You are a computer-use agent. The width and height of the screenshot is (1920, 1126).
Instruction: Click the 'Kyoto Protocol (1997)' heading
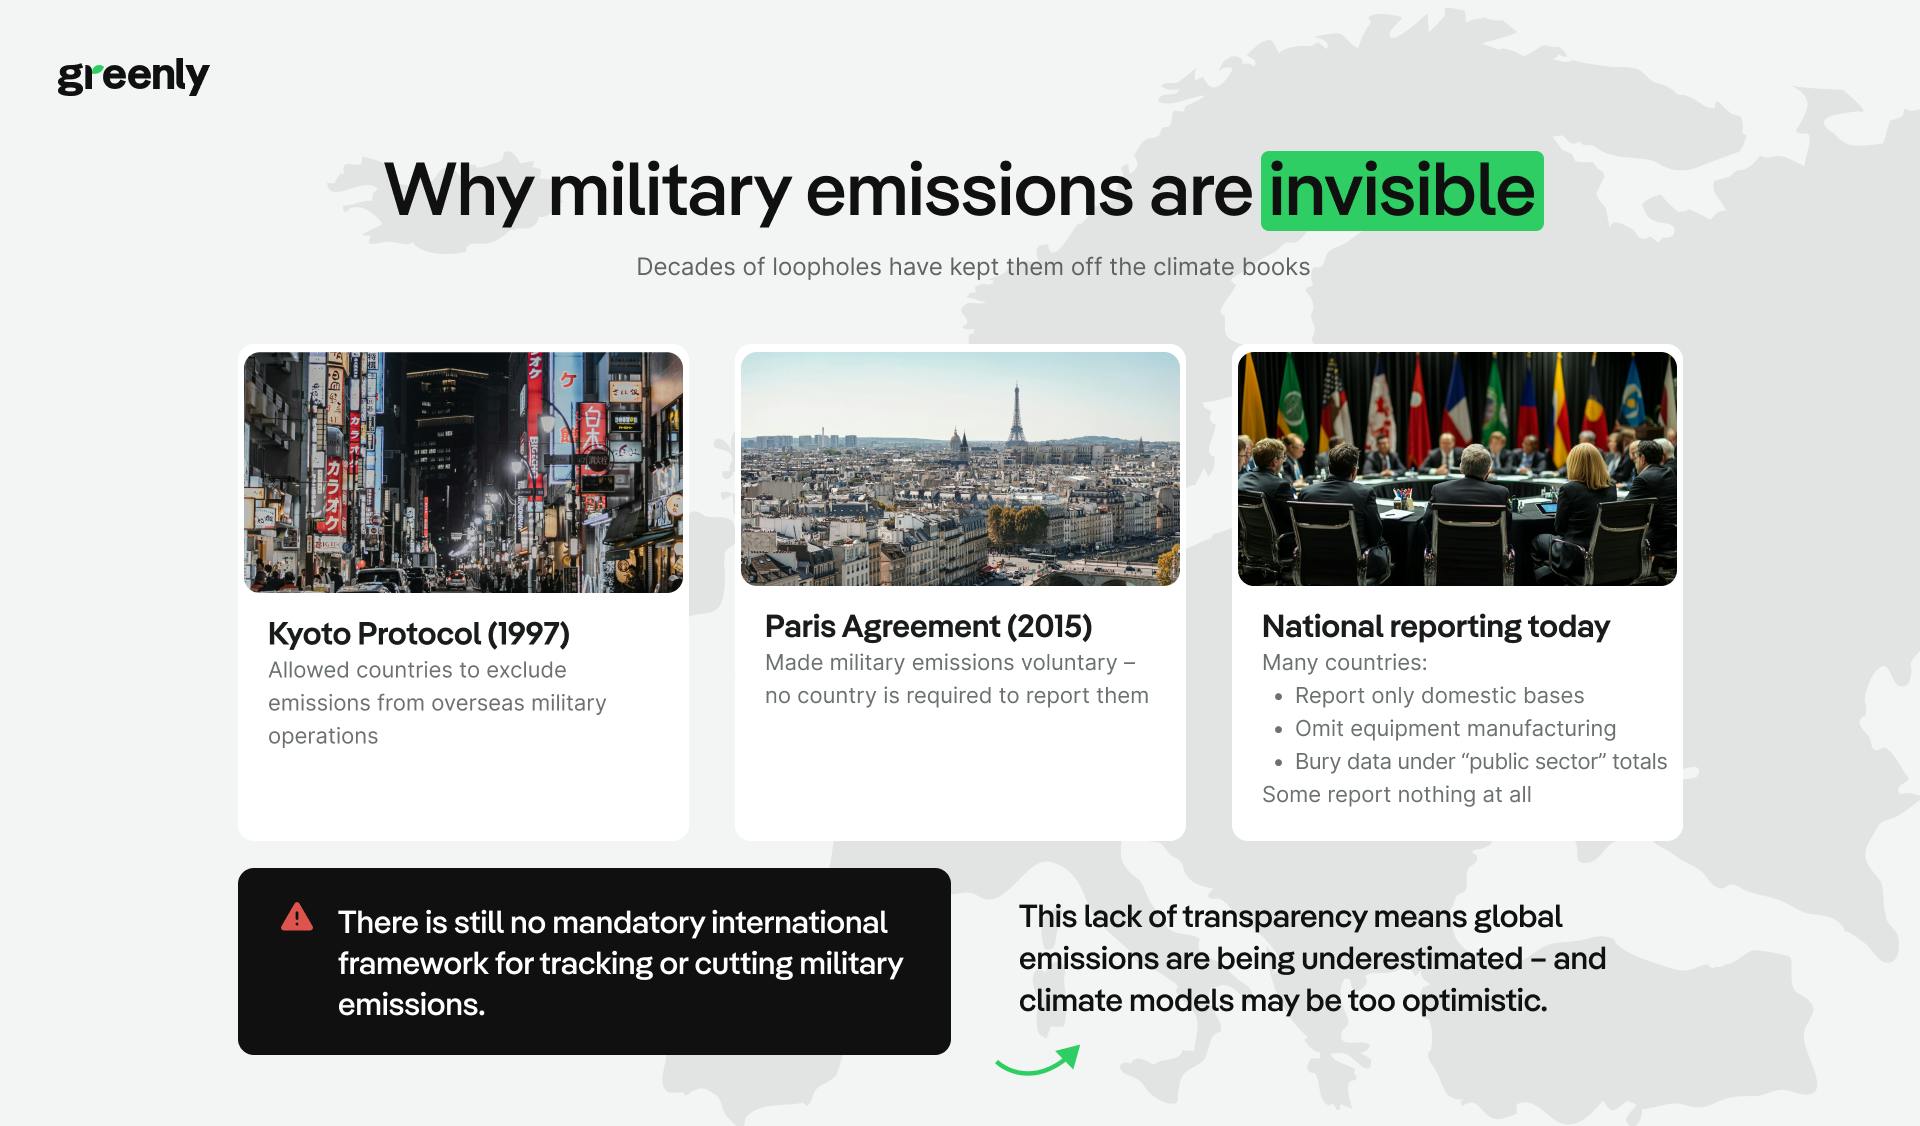[x=418, y=633]
